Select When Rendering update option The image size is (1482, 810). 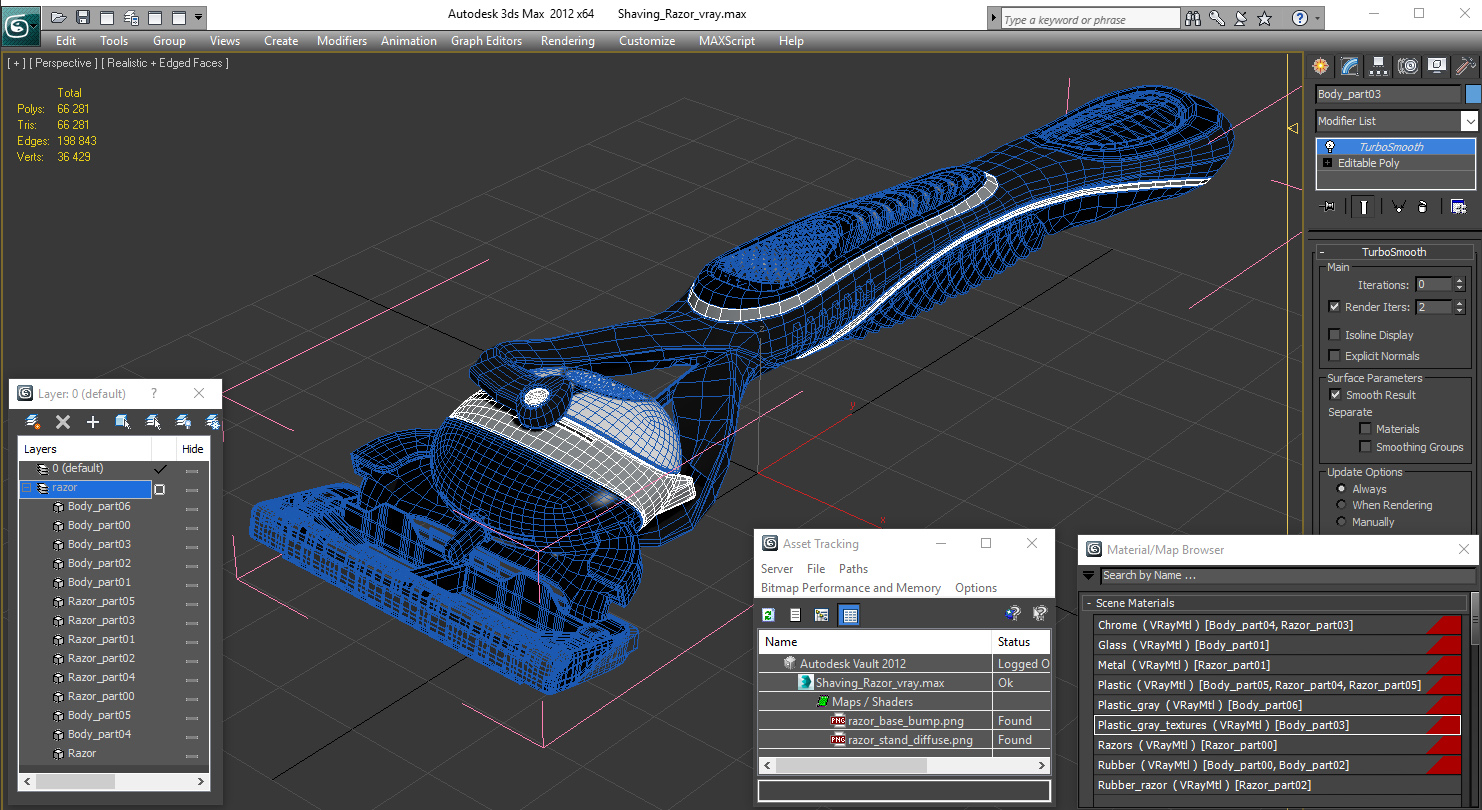coord(1342,505)
